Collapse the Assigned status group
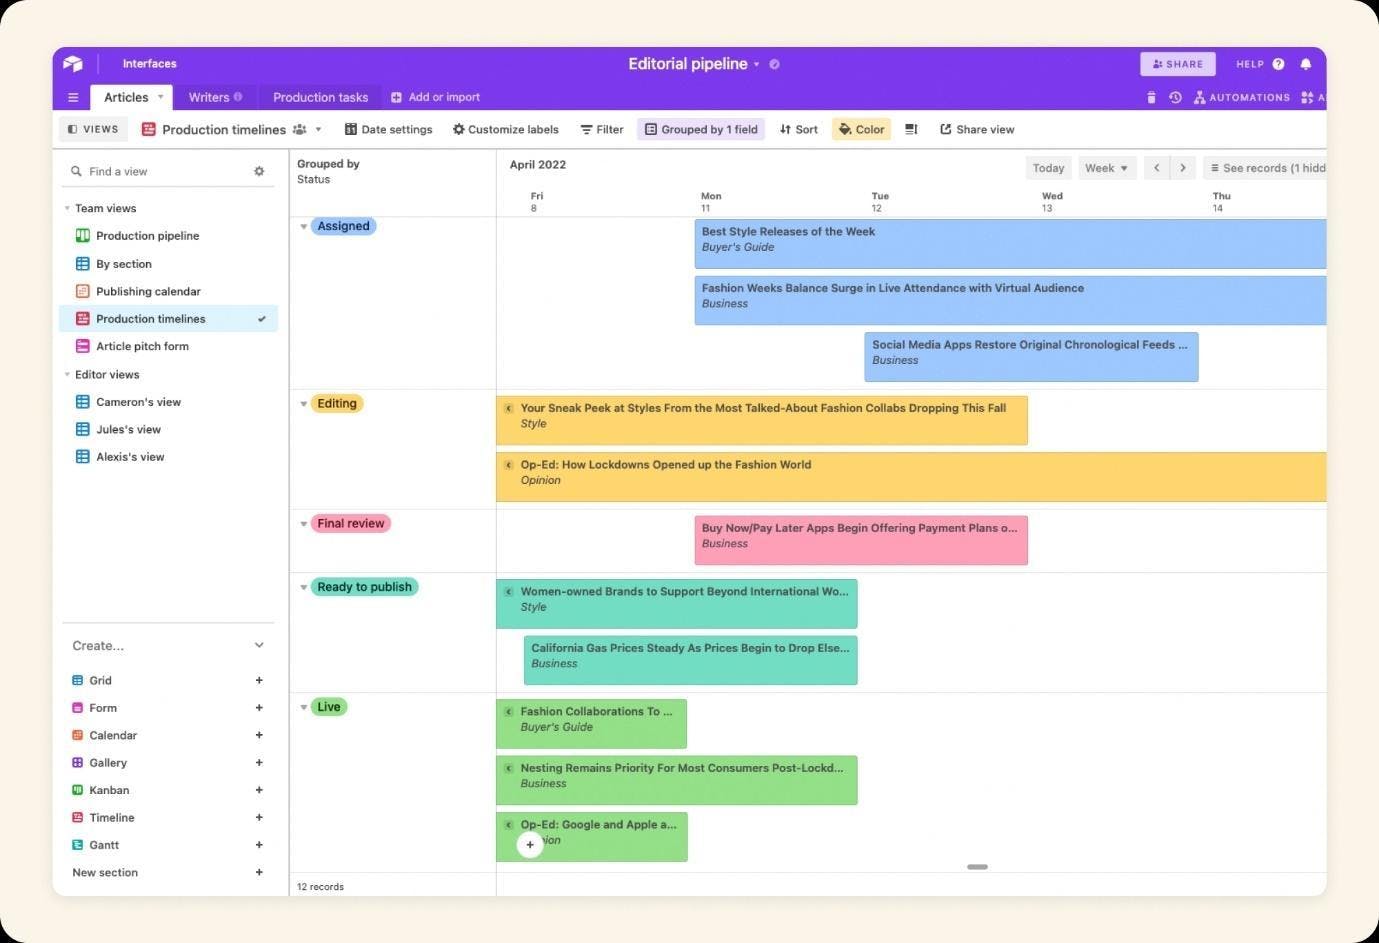The width and height of the screenshot is (1379, 943). pos(304,226)
